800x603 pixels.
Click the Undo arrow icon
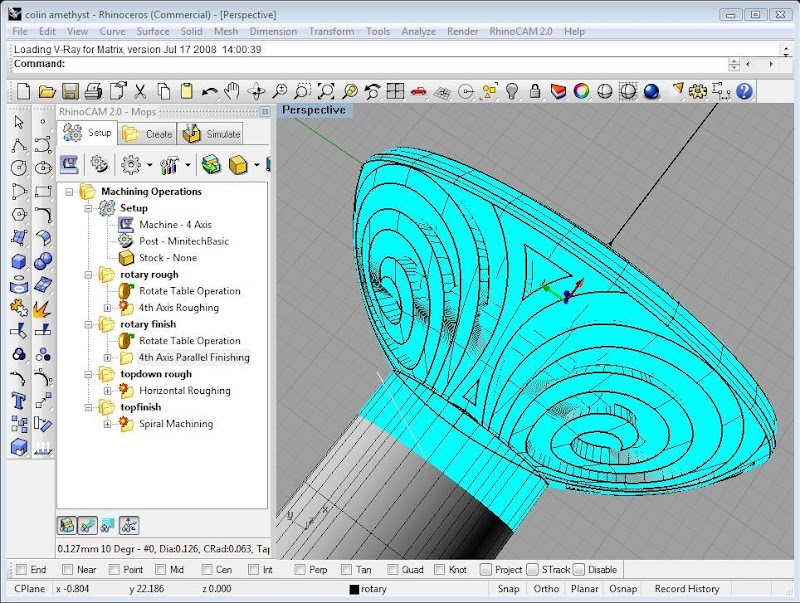210,92
